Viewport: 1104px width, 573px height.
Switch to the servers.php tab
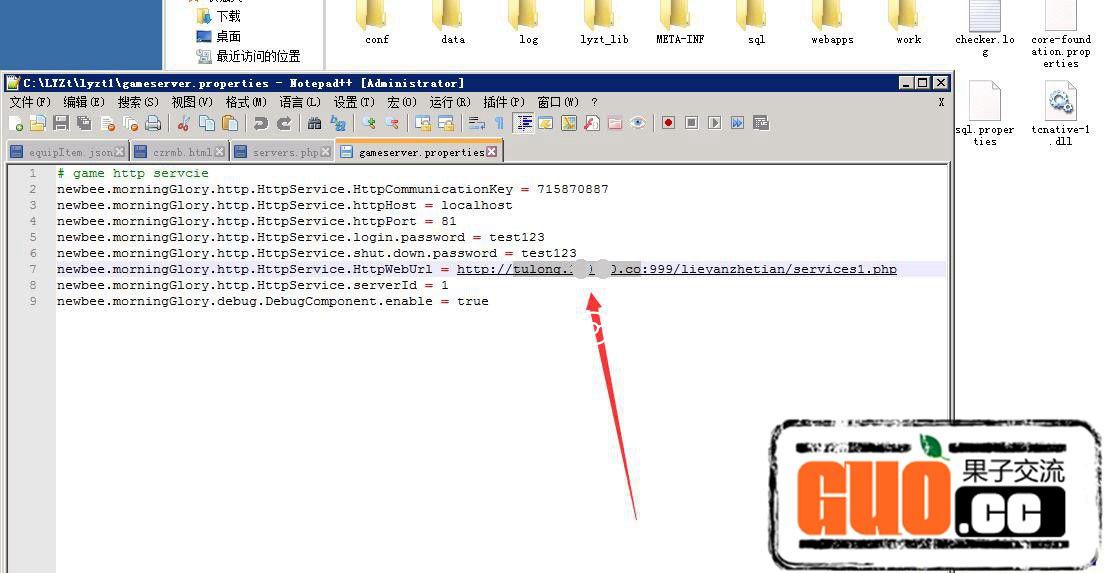[x=285, y=152]
